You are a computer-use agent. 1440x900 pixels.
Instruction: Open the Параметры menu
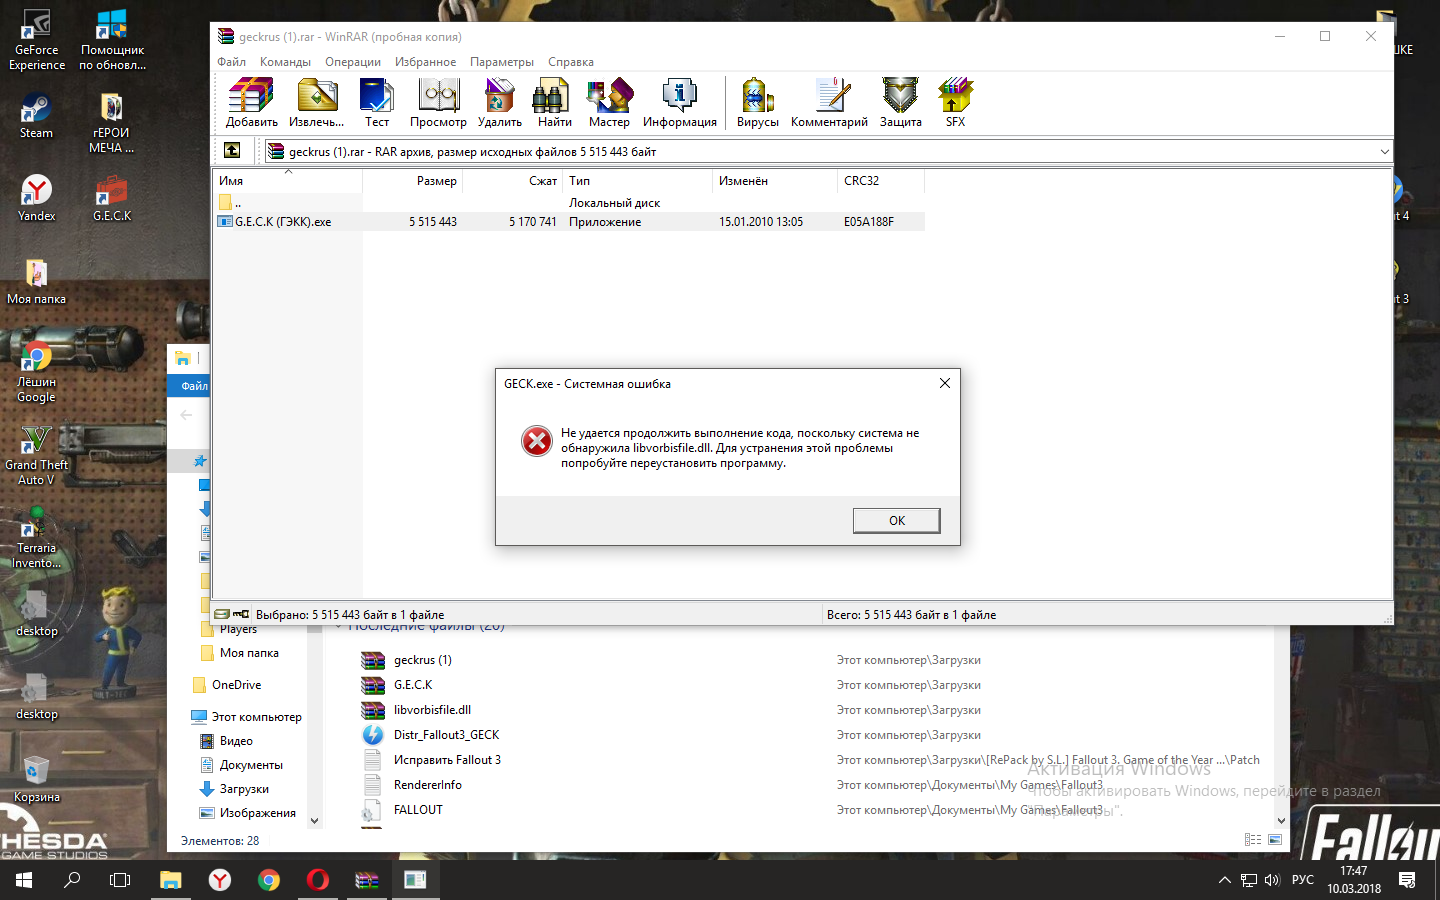coord(502,62)
